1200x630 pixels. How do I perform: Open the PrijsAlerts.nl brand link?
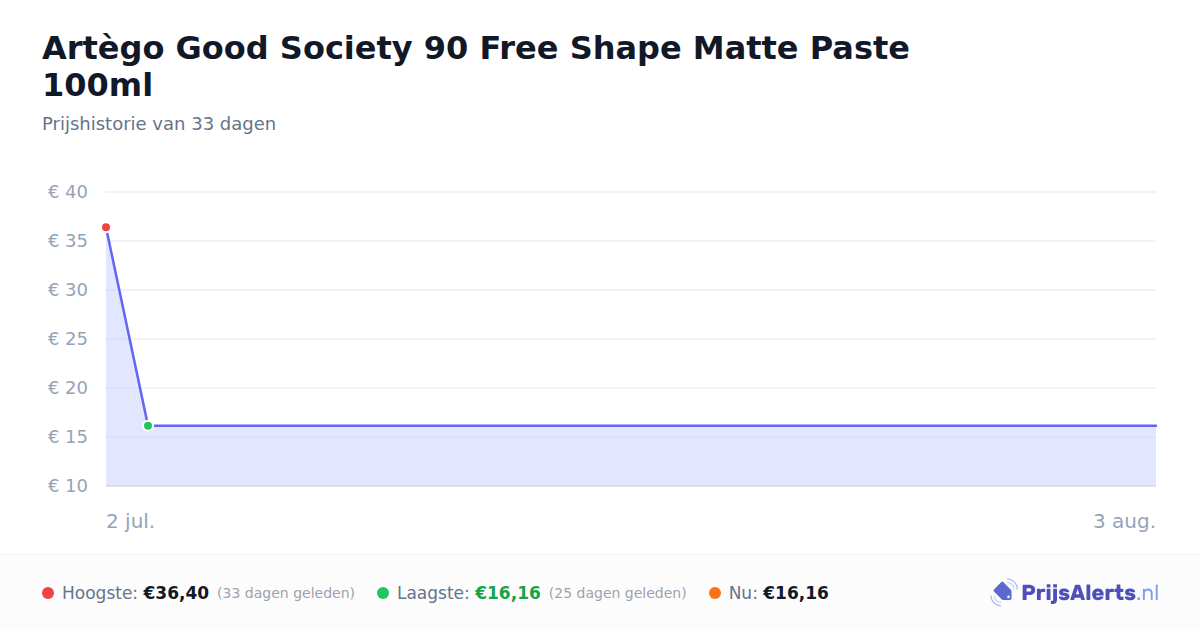(x=1075, y=593)
